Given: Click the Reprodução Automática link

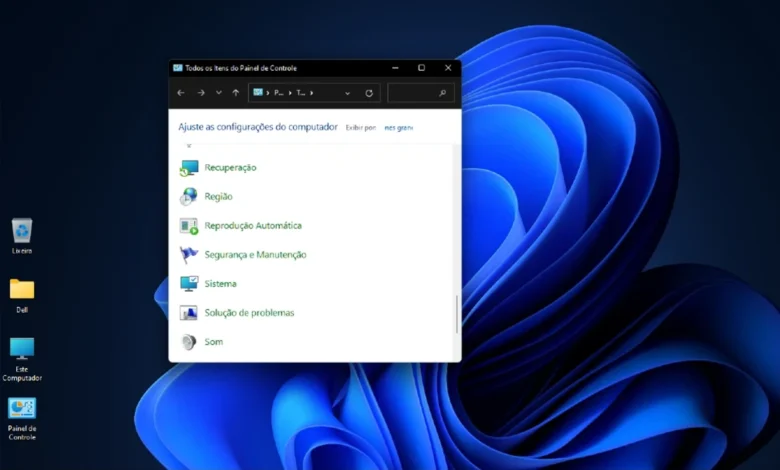Looking at the screenshot, I should [253, 226].
